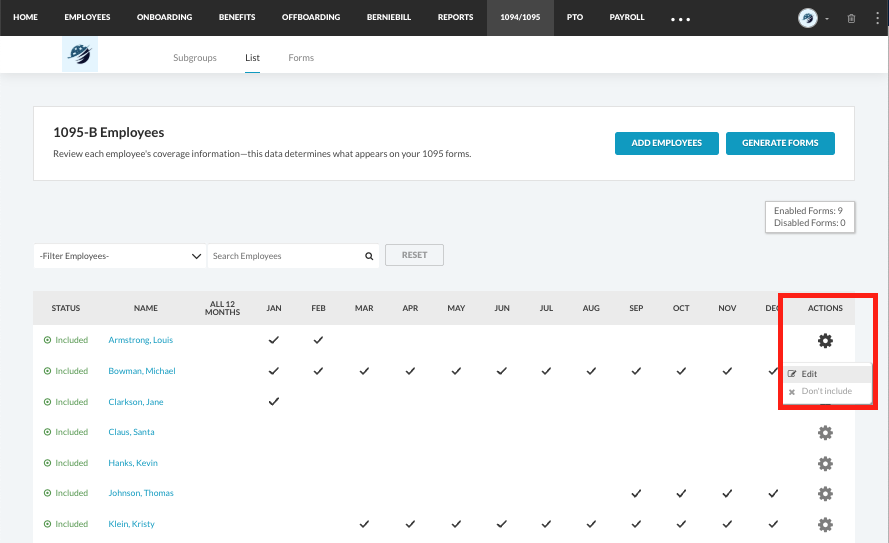The image size is (889, 543).
Task: Open the three-dot more navigation menu
Action: [680, 19]
